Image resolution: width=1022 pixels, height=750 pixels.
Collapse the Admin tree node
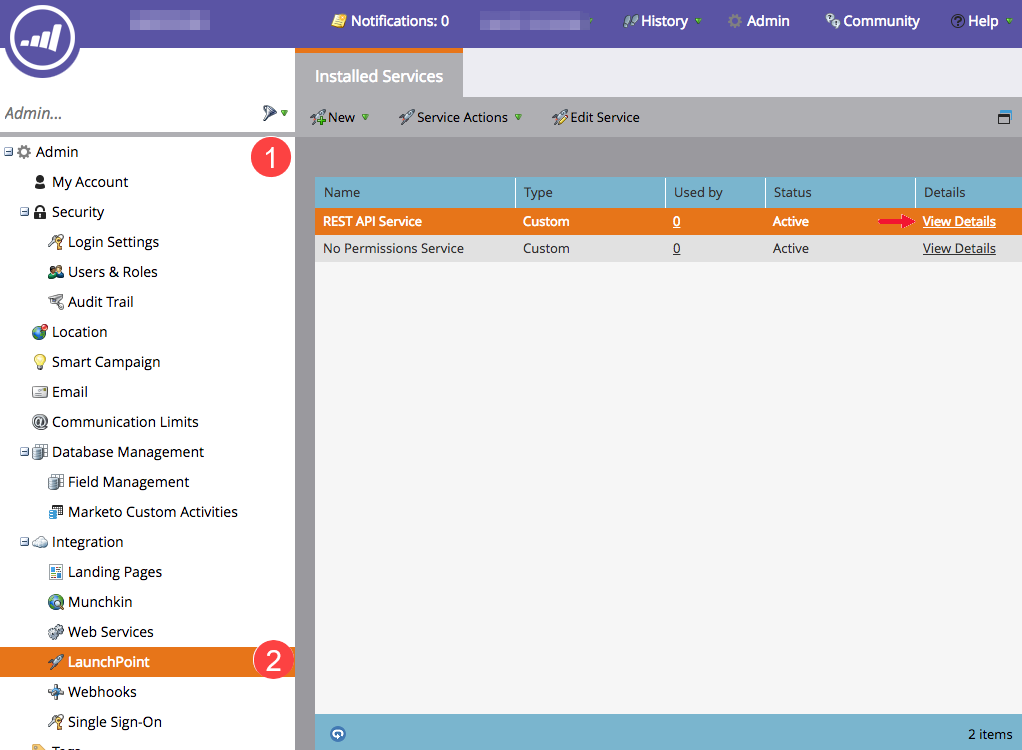coord(8,152)
